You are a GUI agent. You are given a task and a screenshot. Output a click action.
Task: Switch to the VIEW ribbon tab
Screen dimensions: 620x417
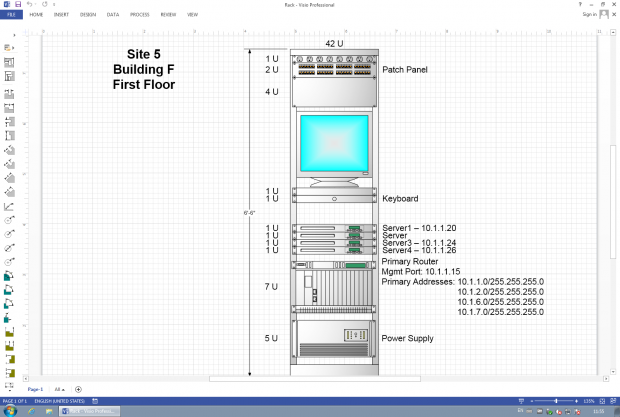tap(192, 15)
